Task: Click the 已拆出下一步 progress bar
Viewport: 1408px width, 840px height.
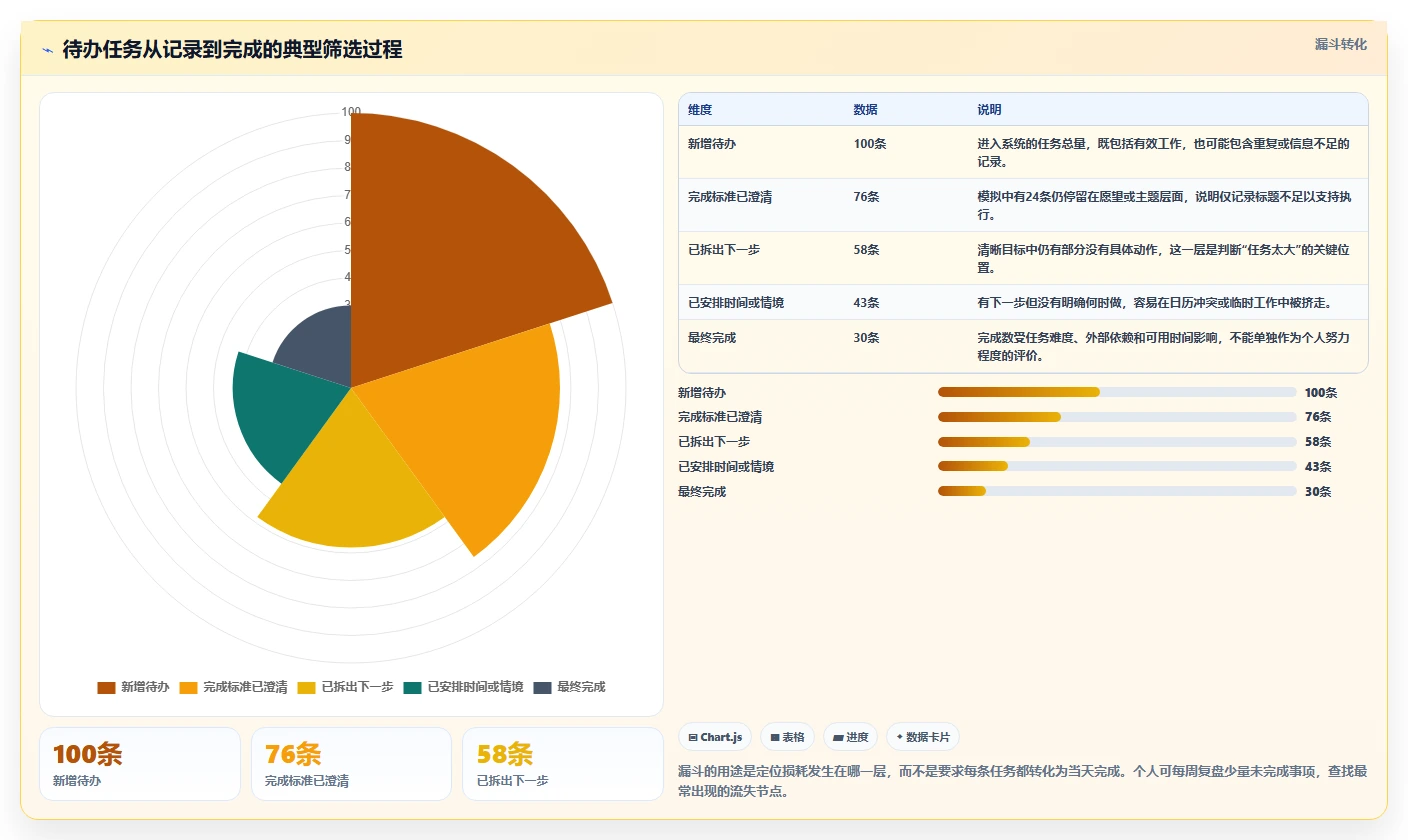Action: 1117,442
